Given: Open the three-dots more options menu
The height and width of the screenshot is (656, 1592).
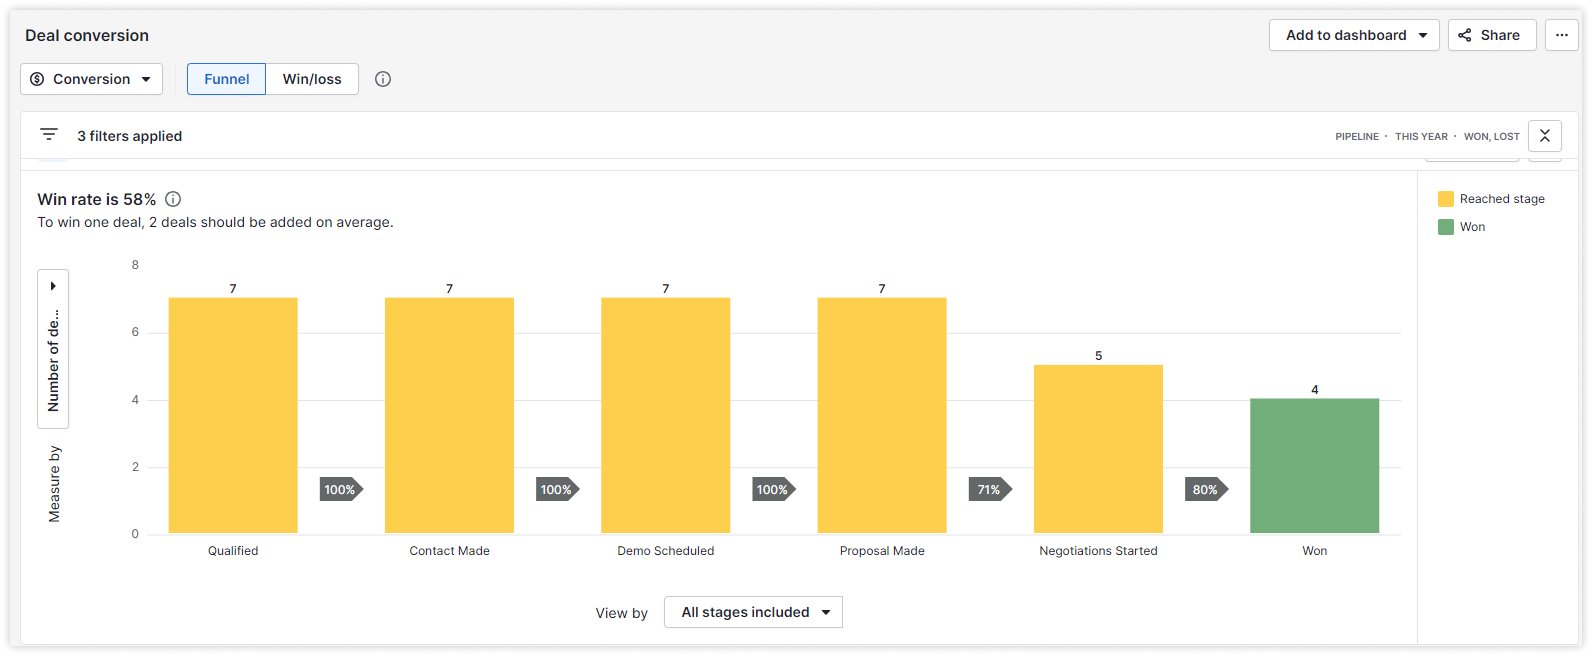Looking at the screenshot, I should 1561,35.
